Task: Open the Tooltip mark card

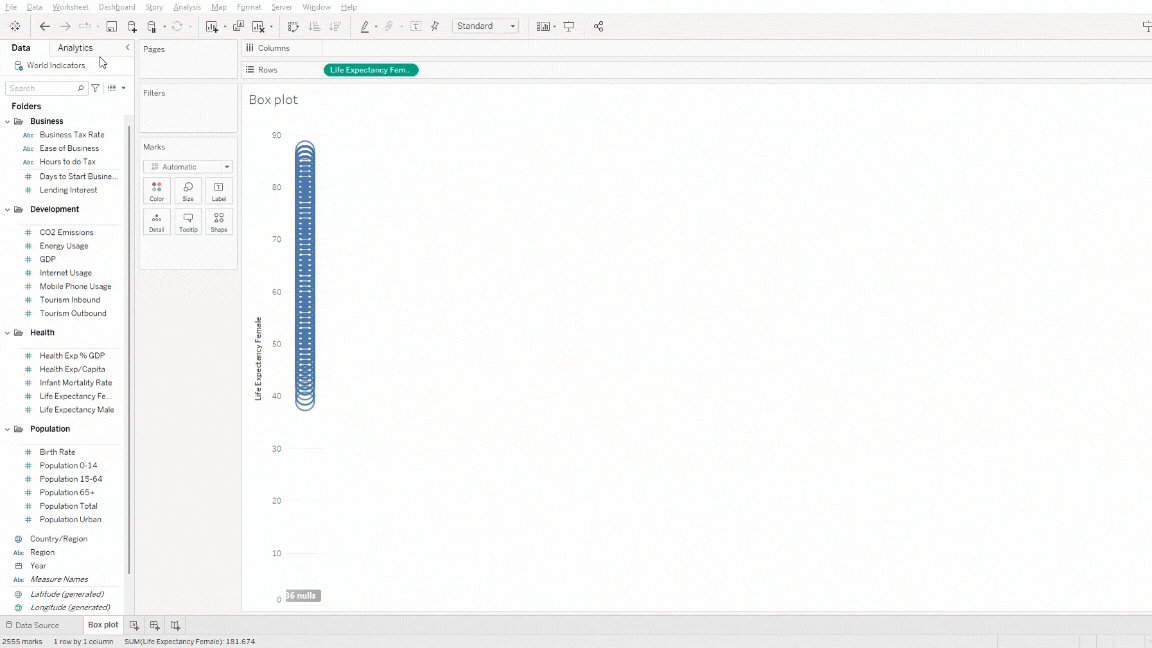Action: tap(187, 221)
